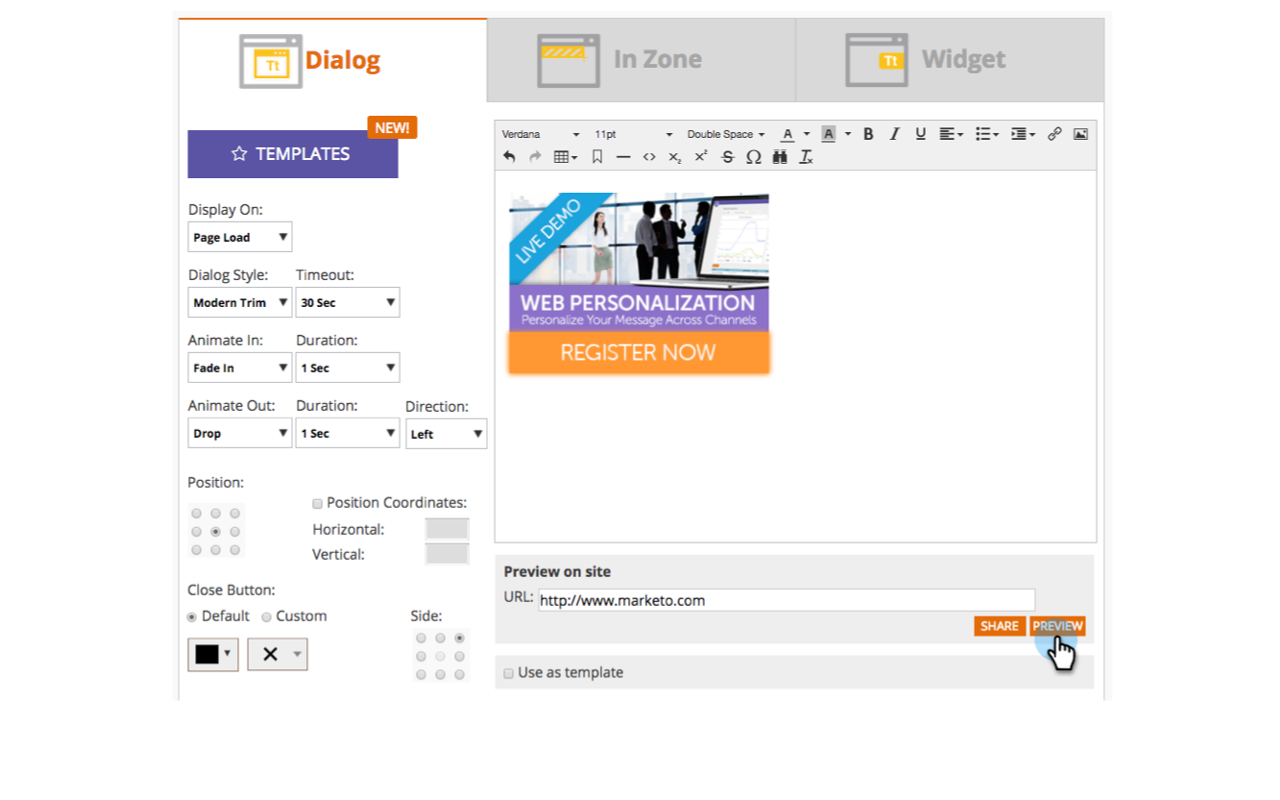The width and height of the screenshot is (1280, 800).
Task: Click the undo arrow icon
Action: pos(509,157)
